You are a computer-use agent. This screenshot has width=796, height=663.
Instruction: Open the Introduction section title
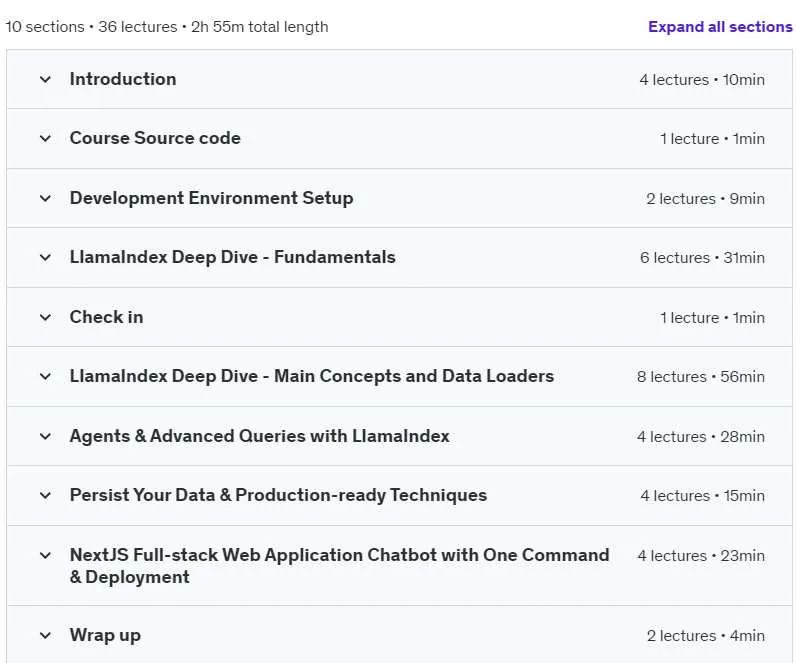tap(123, 79)
